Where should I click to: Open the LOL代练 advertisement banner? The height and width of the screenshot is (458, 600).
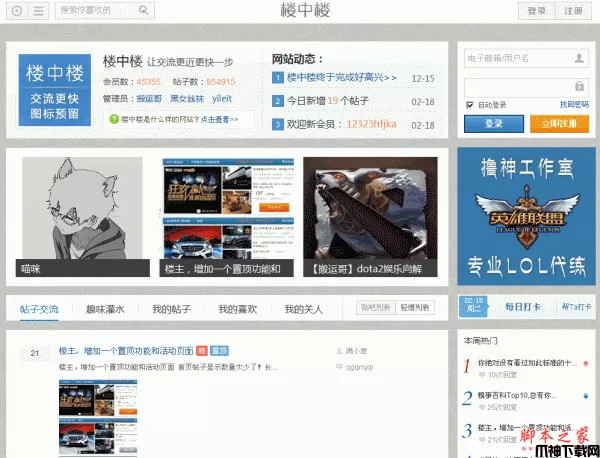[526, 217]
